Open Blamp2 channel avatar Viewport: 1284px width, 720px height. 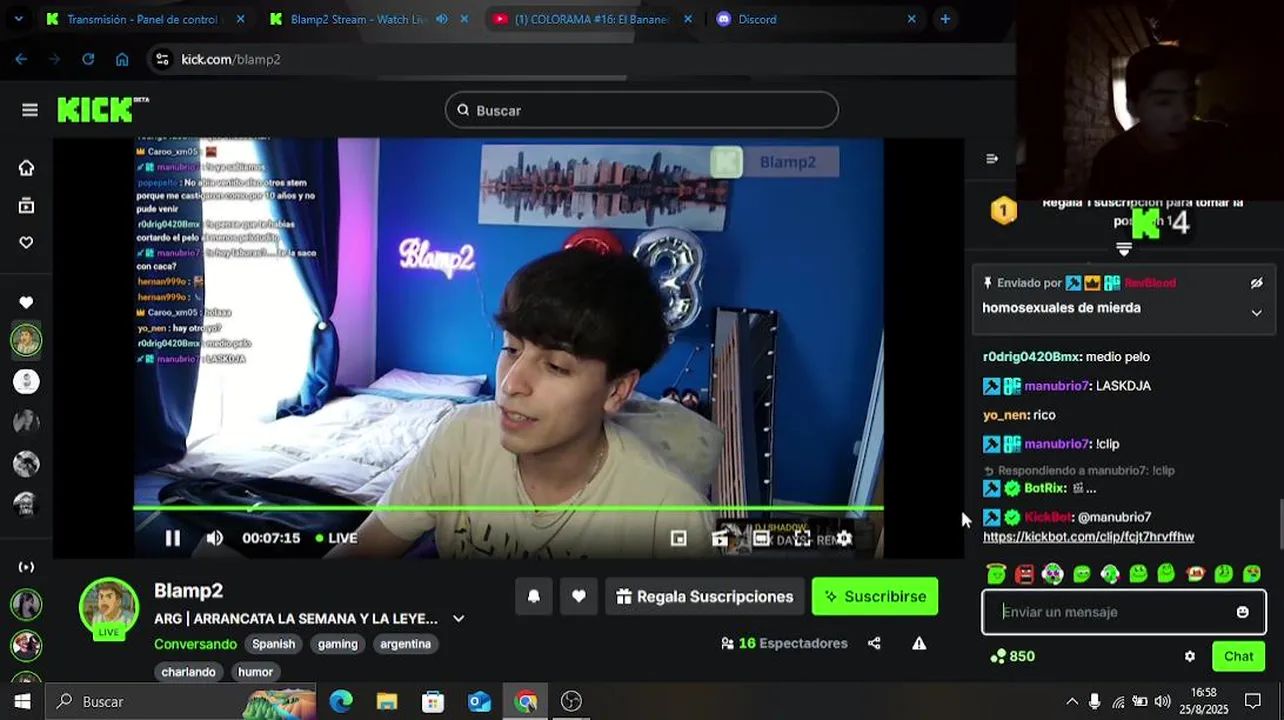[109, 607]
